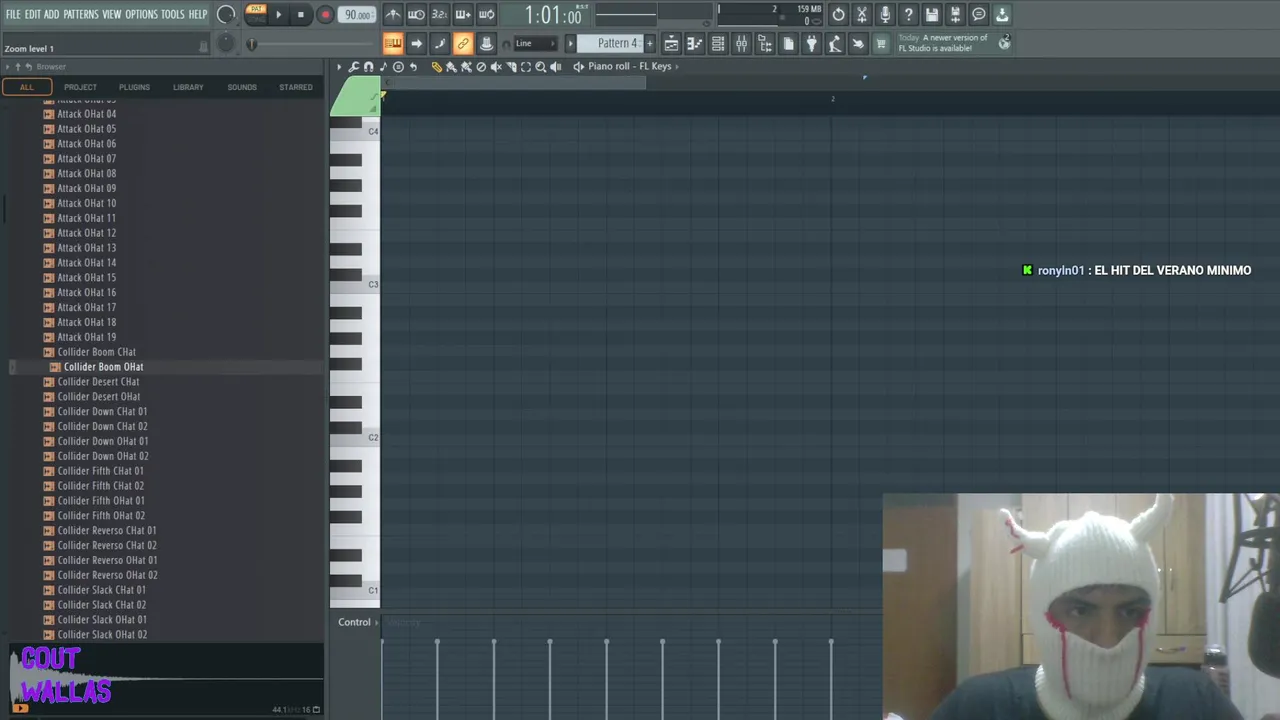1280x720 pixels.
Task: Toggle the arrow auto-scroll button
Action: [x=416, y=43]
